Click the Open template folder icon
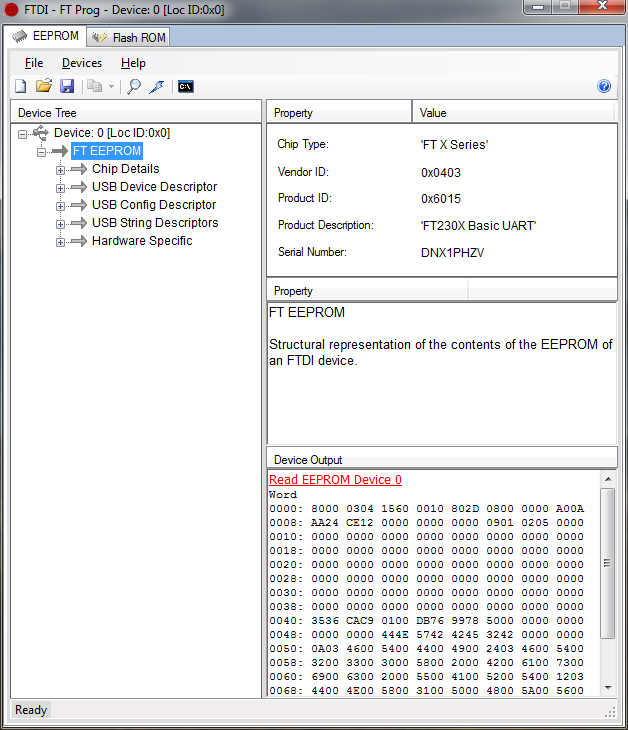 coord(44,86)
